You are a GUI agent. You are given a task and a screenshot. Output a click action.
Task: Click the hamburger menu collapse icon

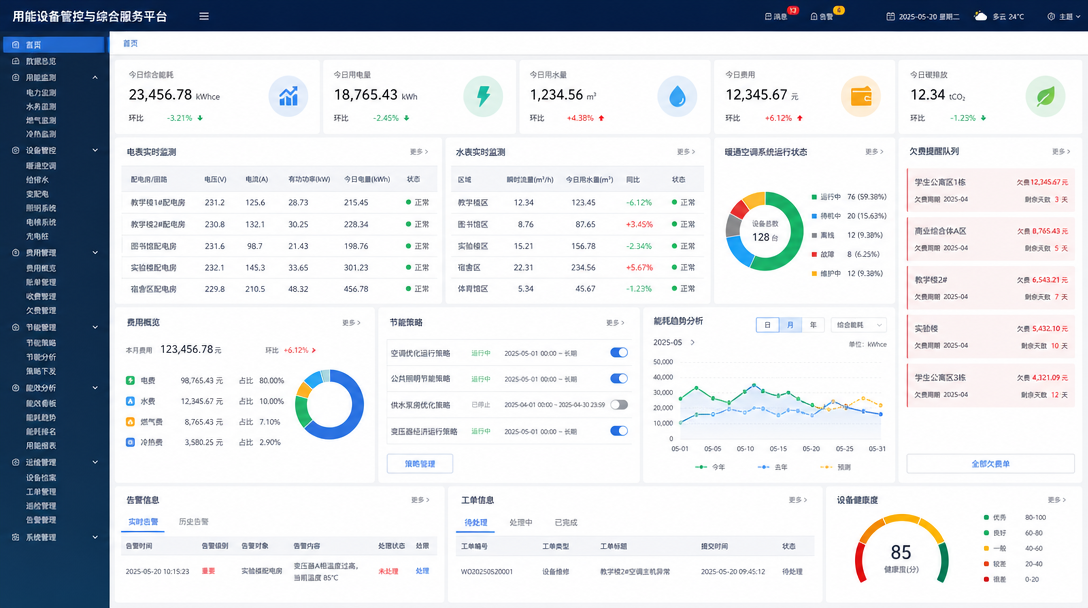(x=204, y=16)
